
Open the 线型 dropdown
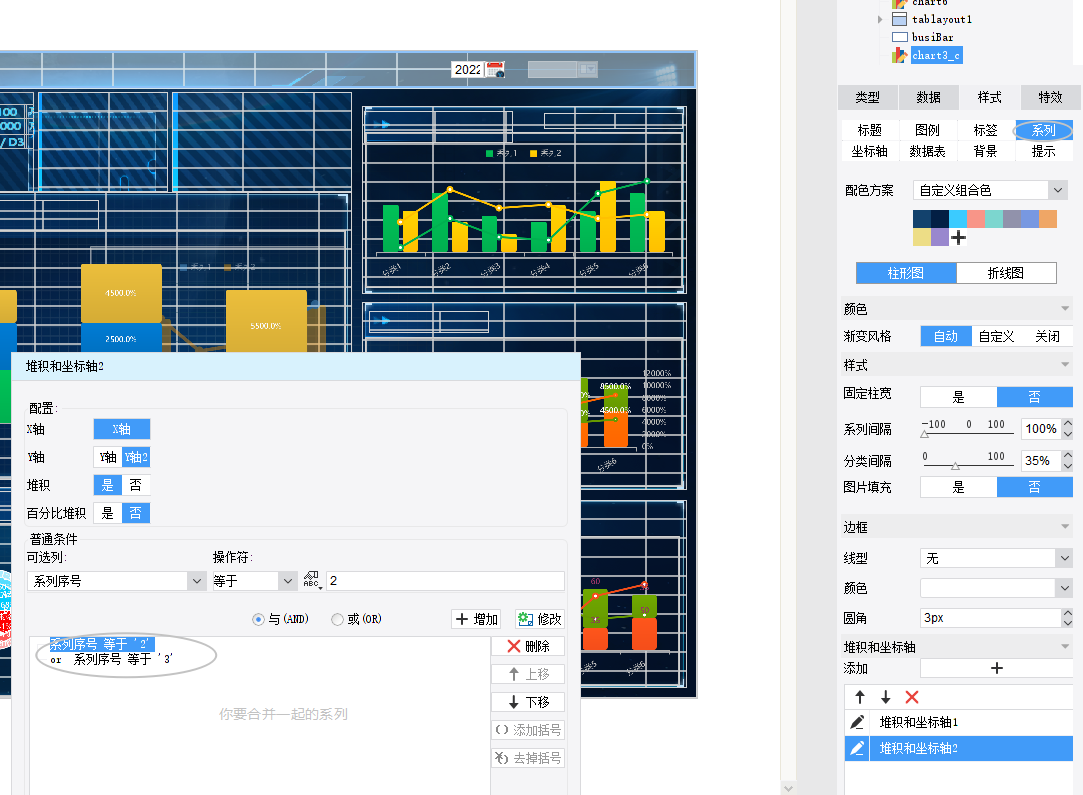point(1064,558)
